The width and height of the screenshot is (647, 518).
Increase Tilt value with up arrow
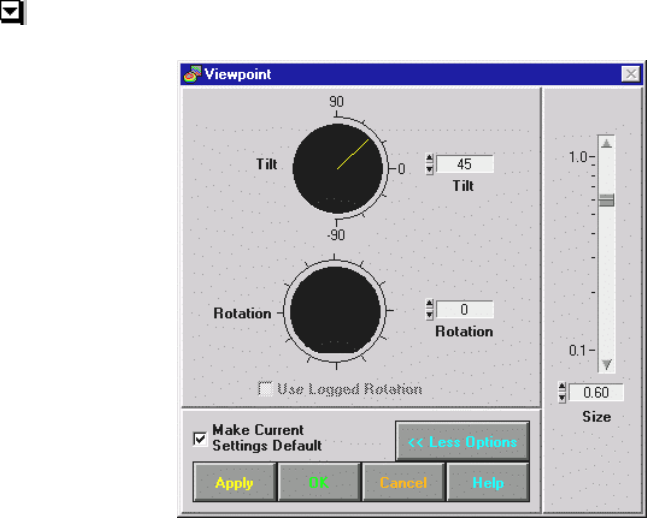click(x=430, y=158)
